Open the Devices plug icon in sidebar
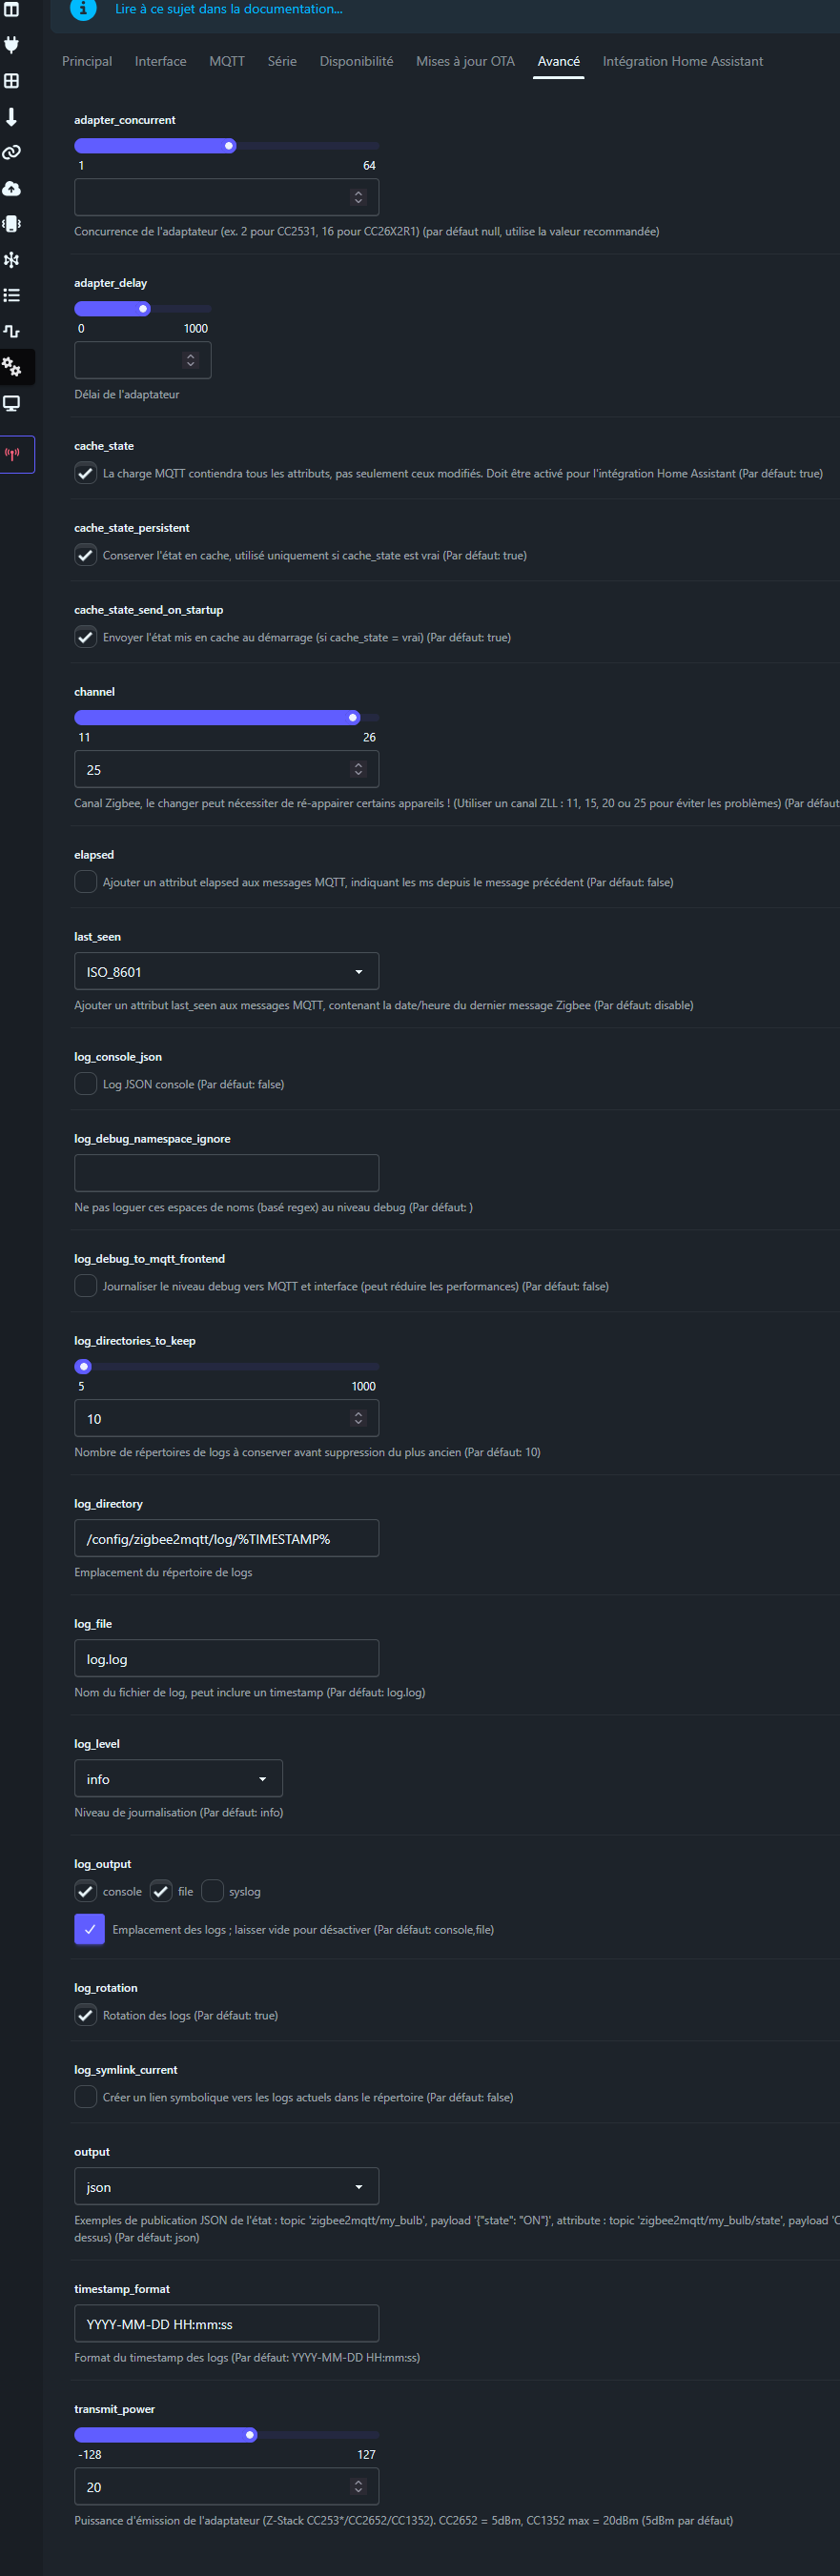 click(x=12, y=44)
